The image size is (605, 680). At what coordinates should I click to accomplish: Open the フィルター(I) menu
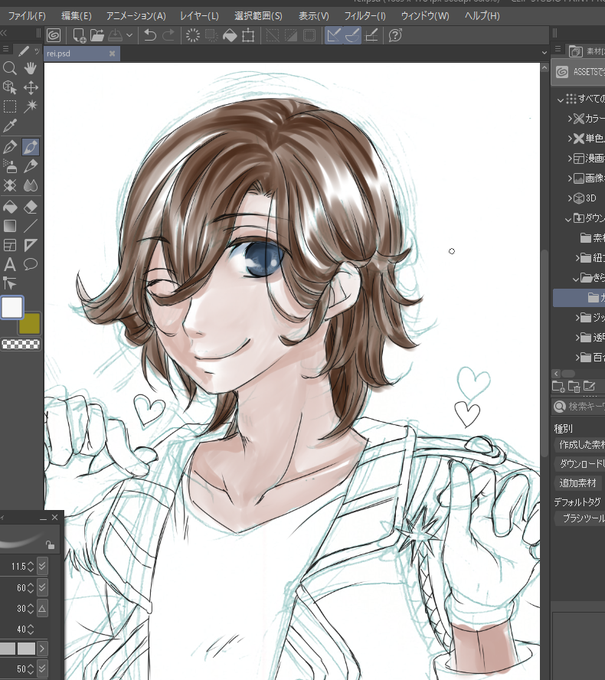point(365,16)
